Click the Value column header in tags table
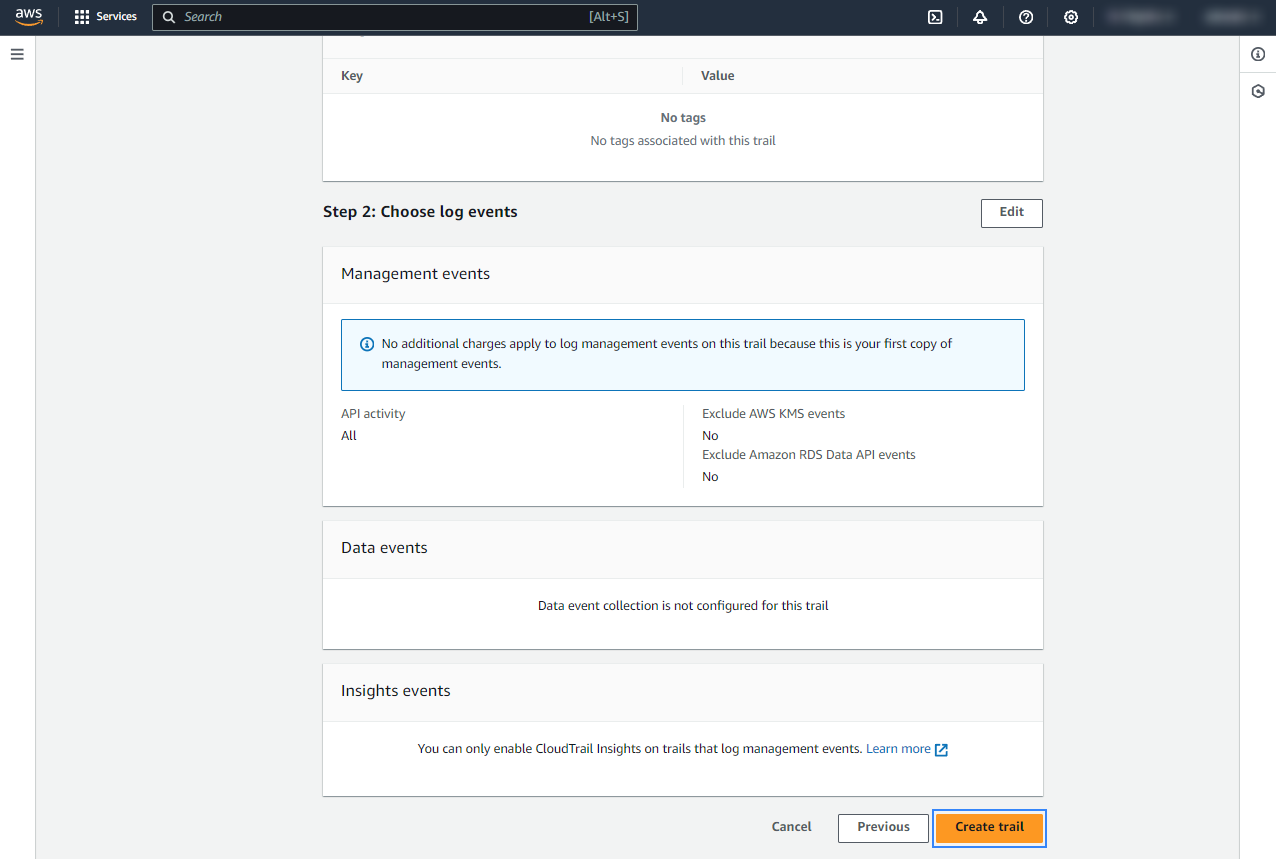 [x=717, y=76]
